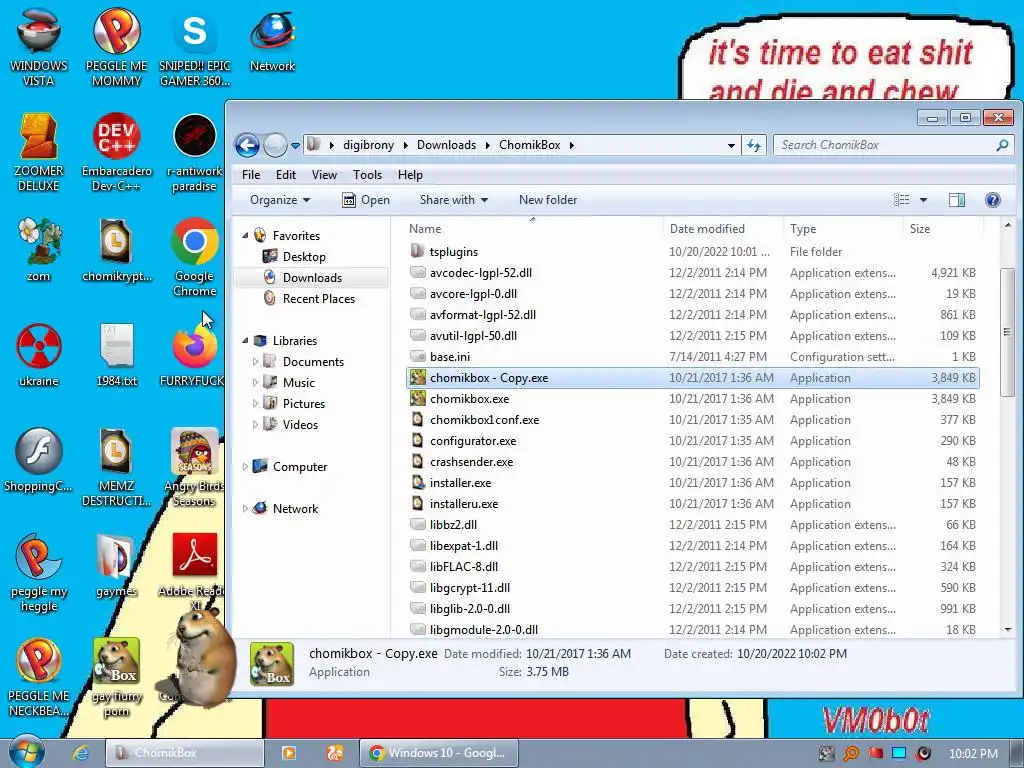Switch to Windows 10 - Google Chrome taskbar button
The width and height of the screenshot is (1024, 768).
(439, 753)
